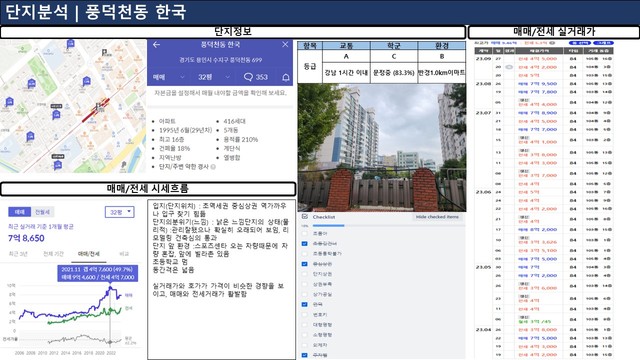Viewport: 640px width, 360px height.
Task: Click the topmost blue apartment marker on map
Action: coord(71,44)
